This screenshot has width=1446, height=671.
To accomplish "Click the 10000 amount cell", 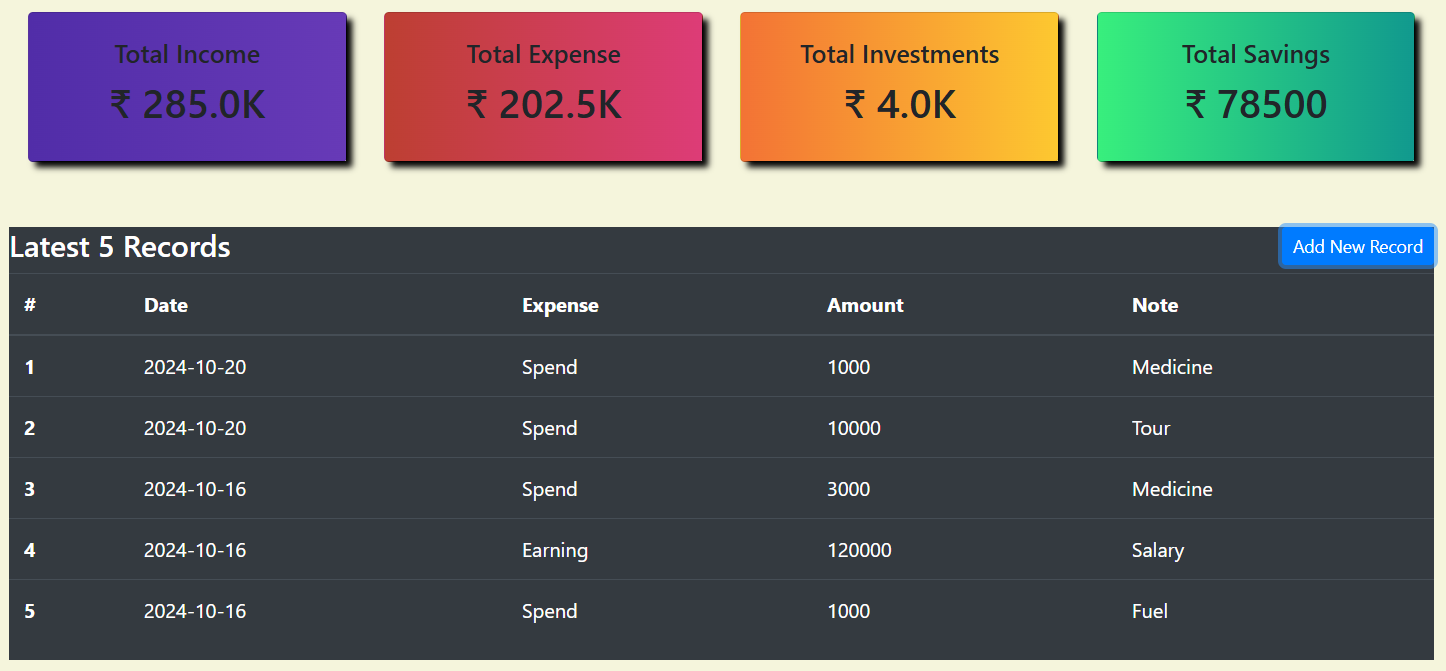I will tap(854, 428).
